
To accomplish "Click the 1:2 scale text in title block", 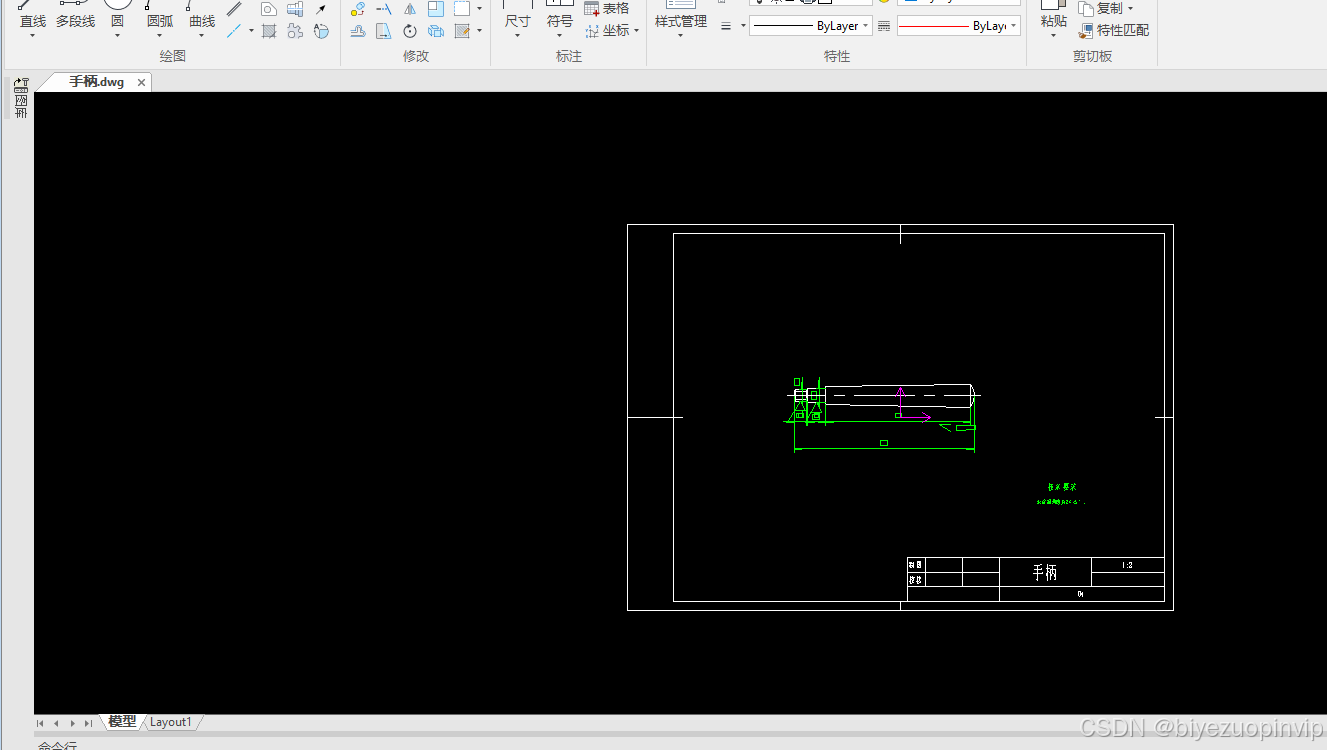I will tap(1127, 565).
